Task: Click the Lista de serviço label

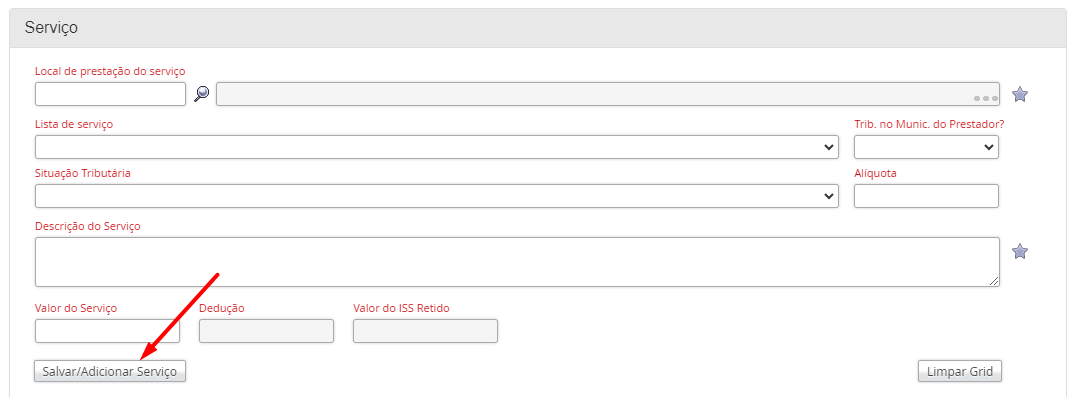Action: tap(74, 124)
